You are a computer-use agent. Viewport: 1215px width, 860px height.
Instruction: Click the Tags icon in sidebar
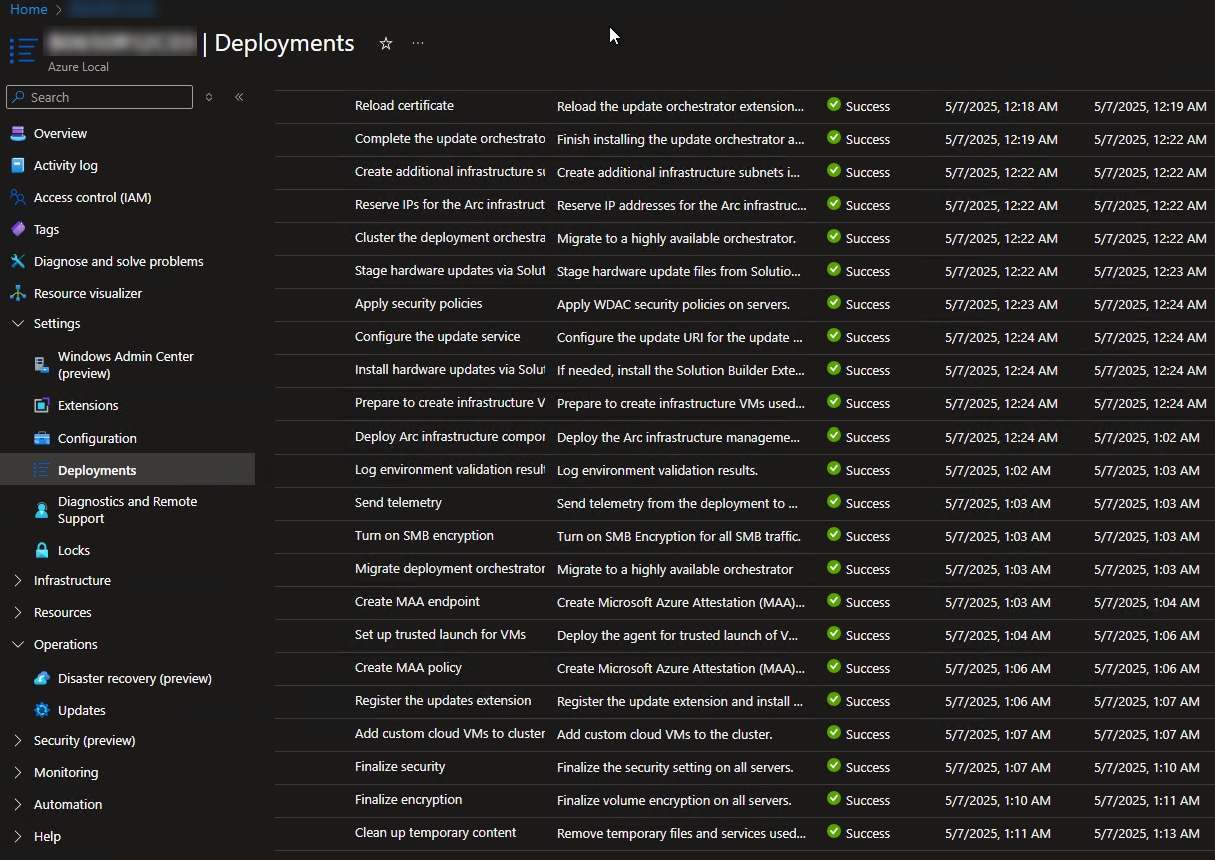[17, 229]
